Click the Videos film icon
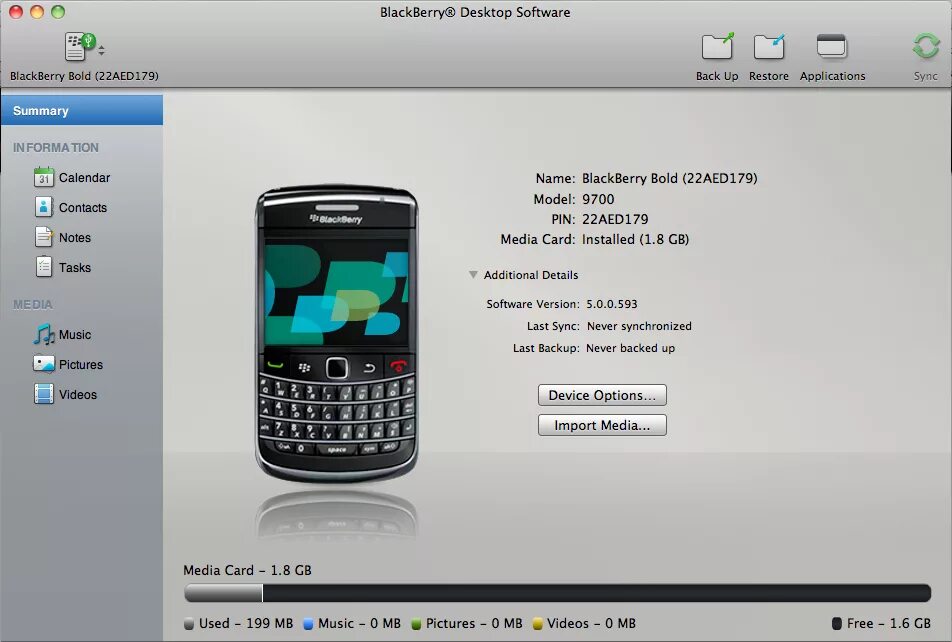 [x=44, y=394]
